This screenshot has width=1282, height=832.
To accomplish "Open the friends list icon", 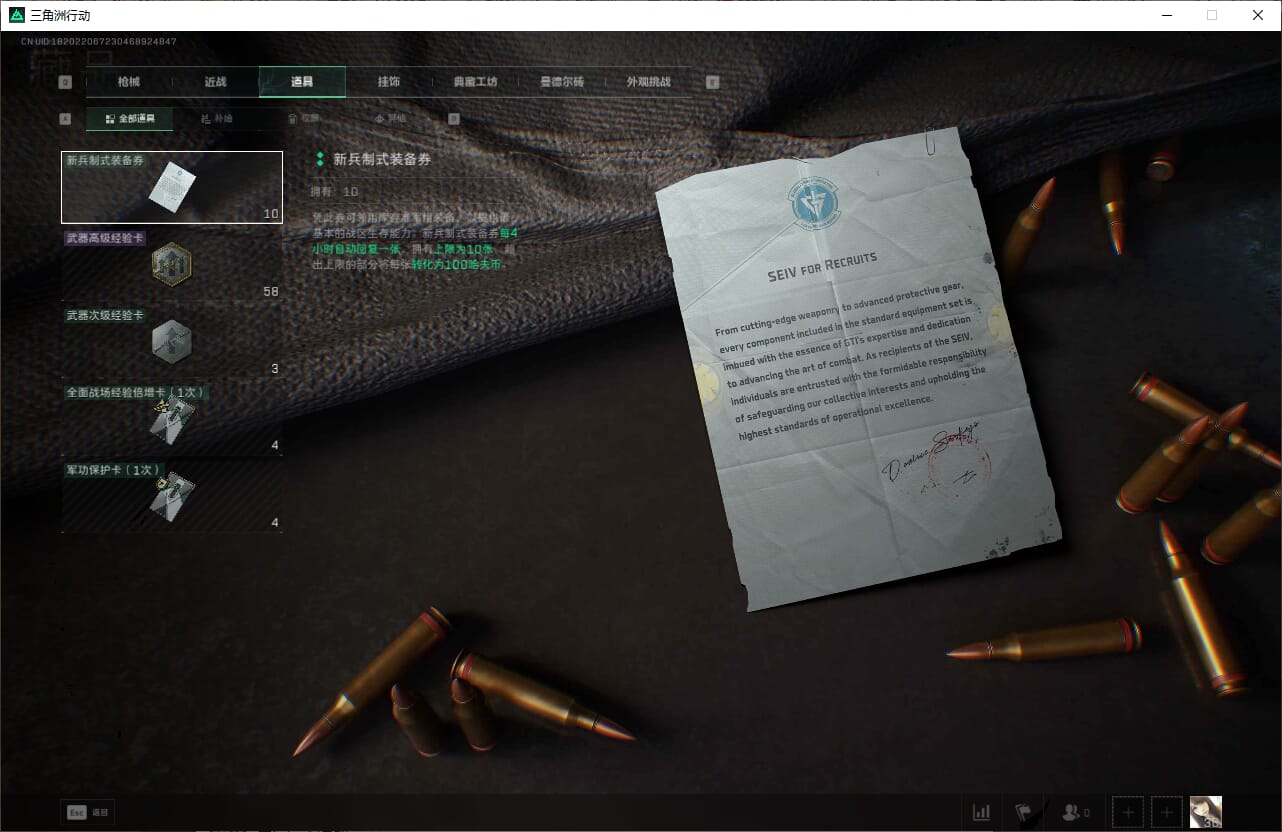I will pos(1075,813).
